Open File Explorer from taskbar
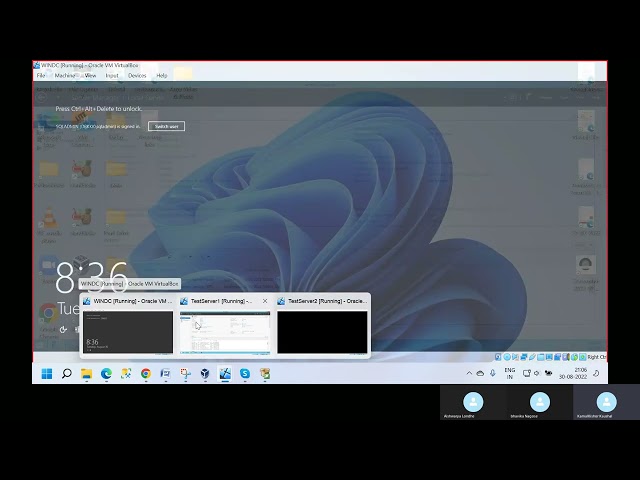 (x=87, y=373)
